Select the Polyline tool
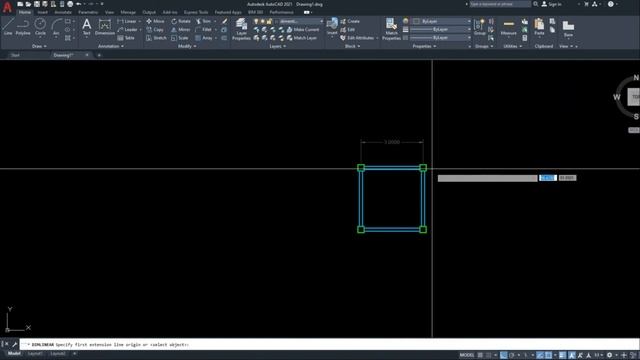Screen dimensions: 640x360 click(x=23, y=27)
